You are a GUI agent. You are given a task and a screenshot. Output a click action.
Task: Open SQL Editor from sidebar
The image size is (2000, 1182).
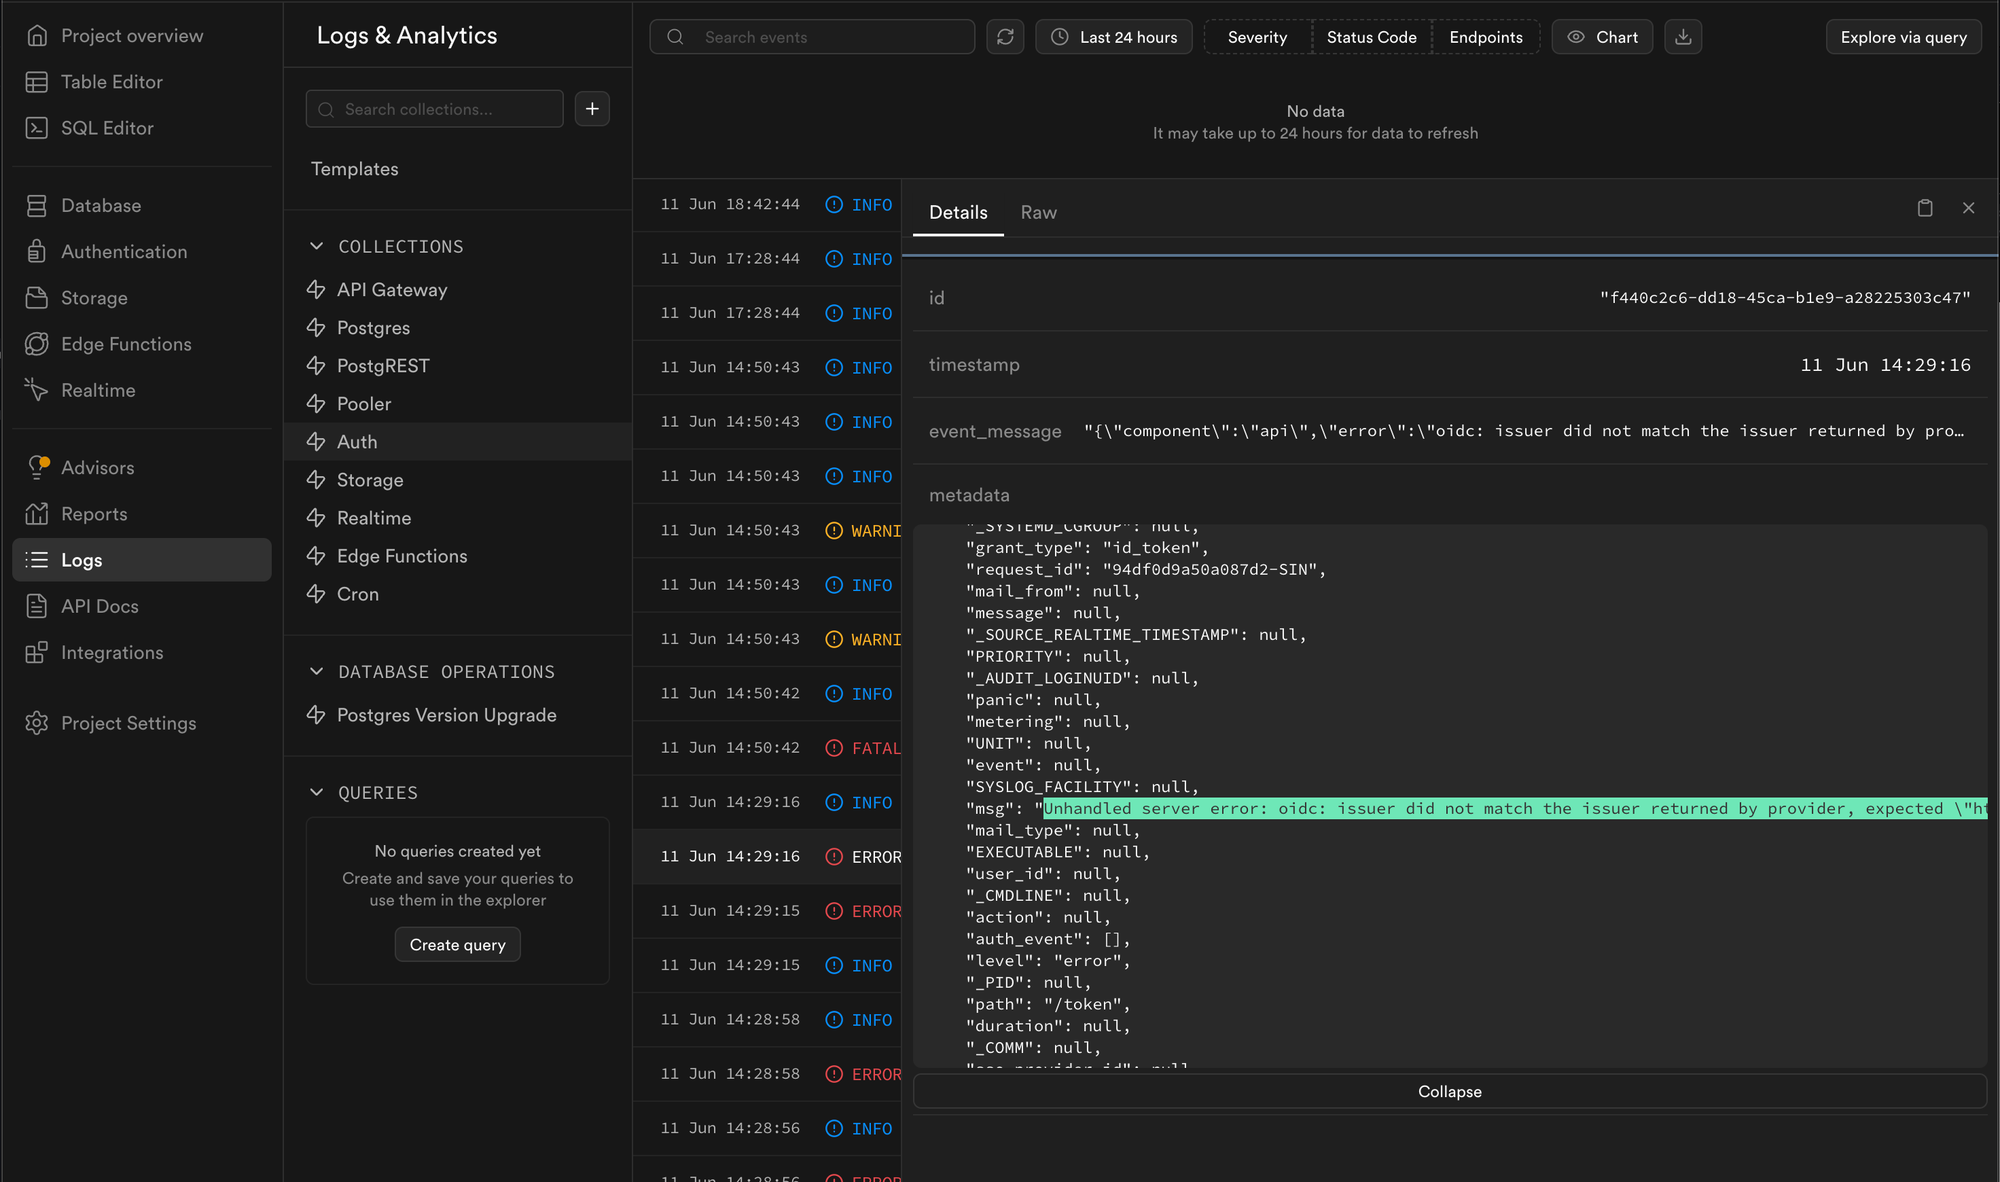(107, 128)
